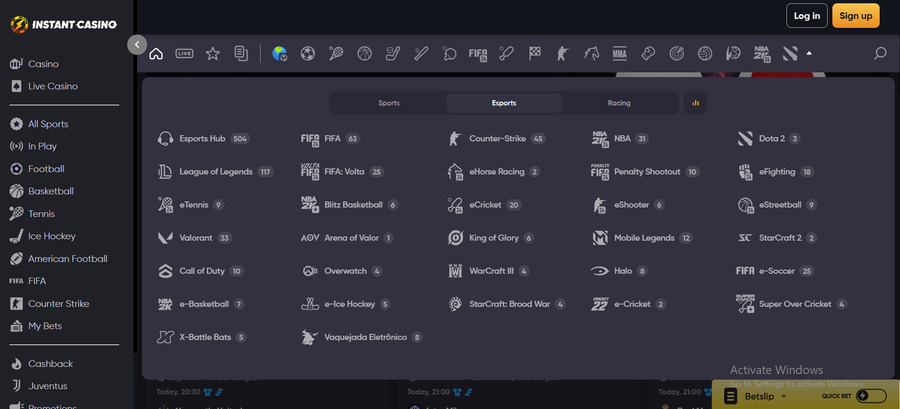Viewport: 900px width, 409px height.
Task: Switch to the Sports tab
Action: [389, 103]
